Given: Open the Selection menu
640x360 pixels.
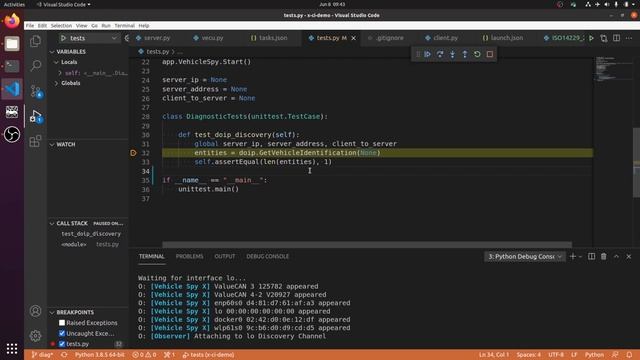Looking at the screenshot, I should (61, 25).
